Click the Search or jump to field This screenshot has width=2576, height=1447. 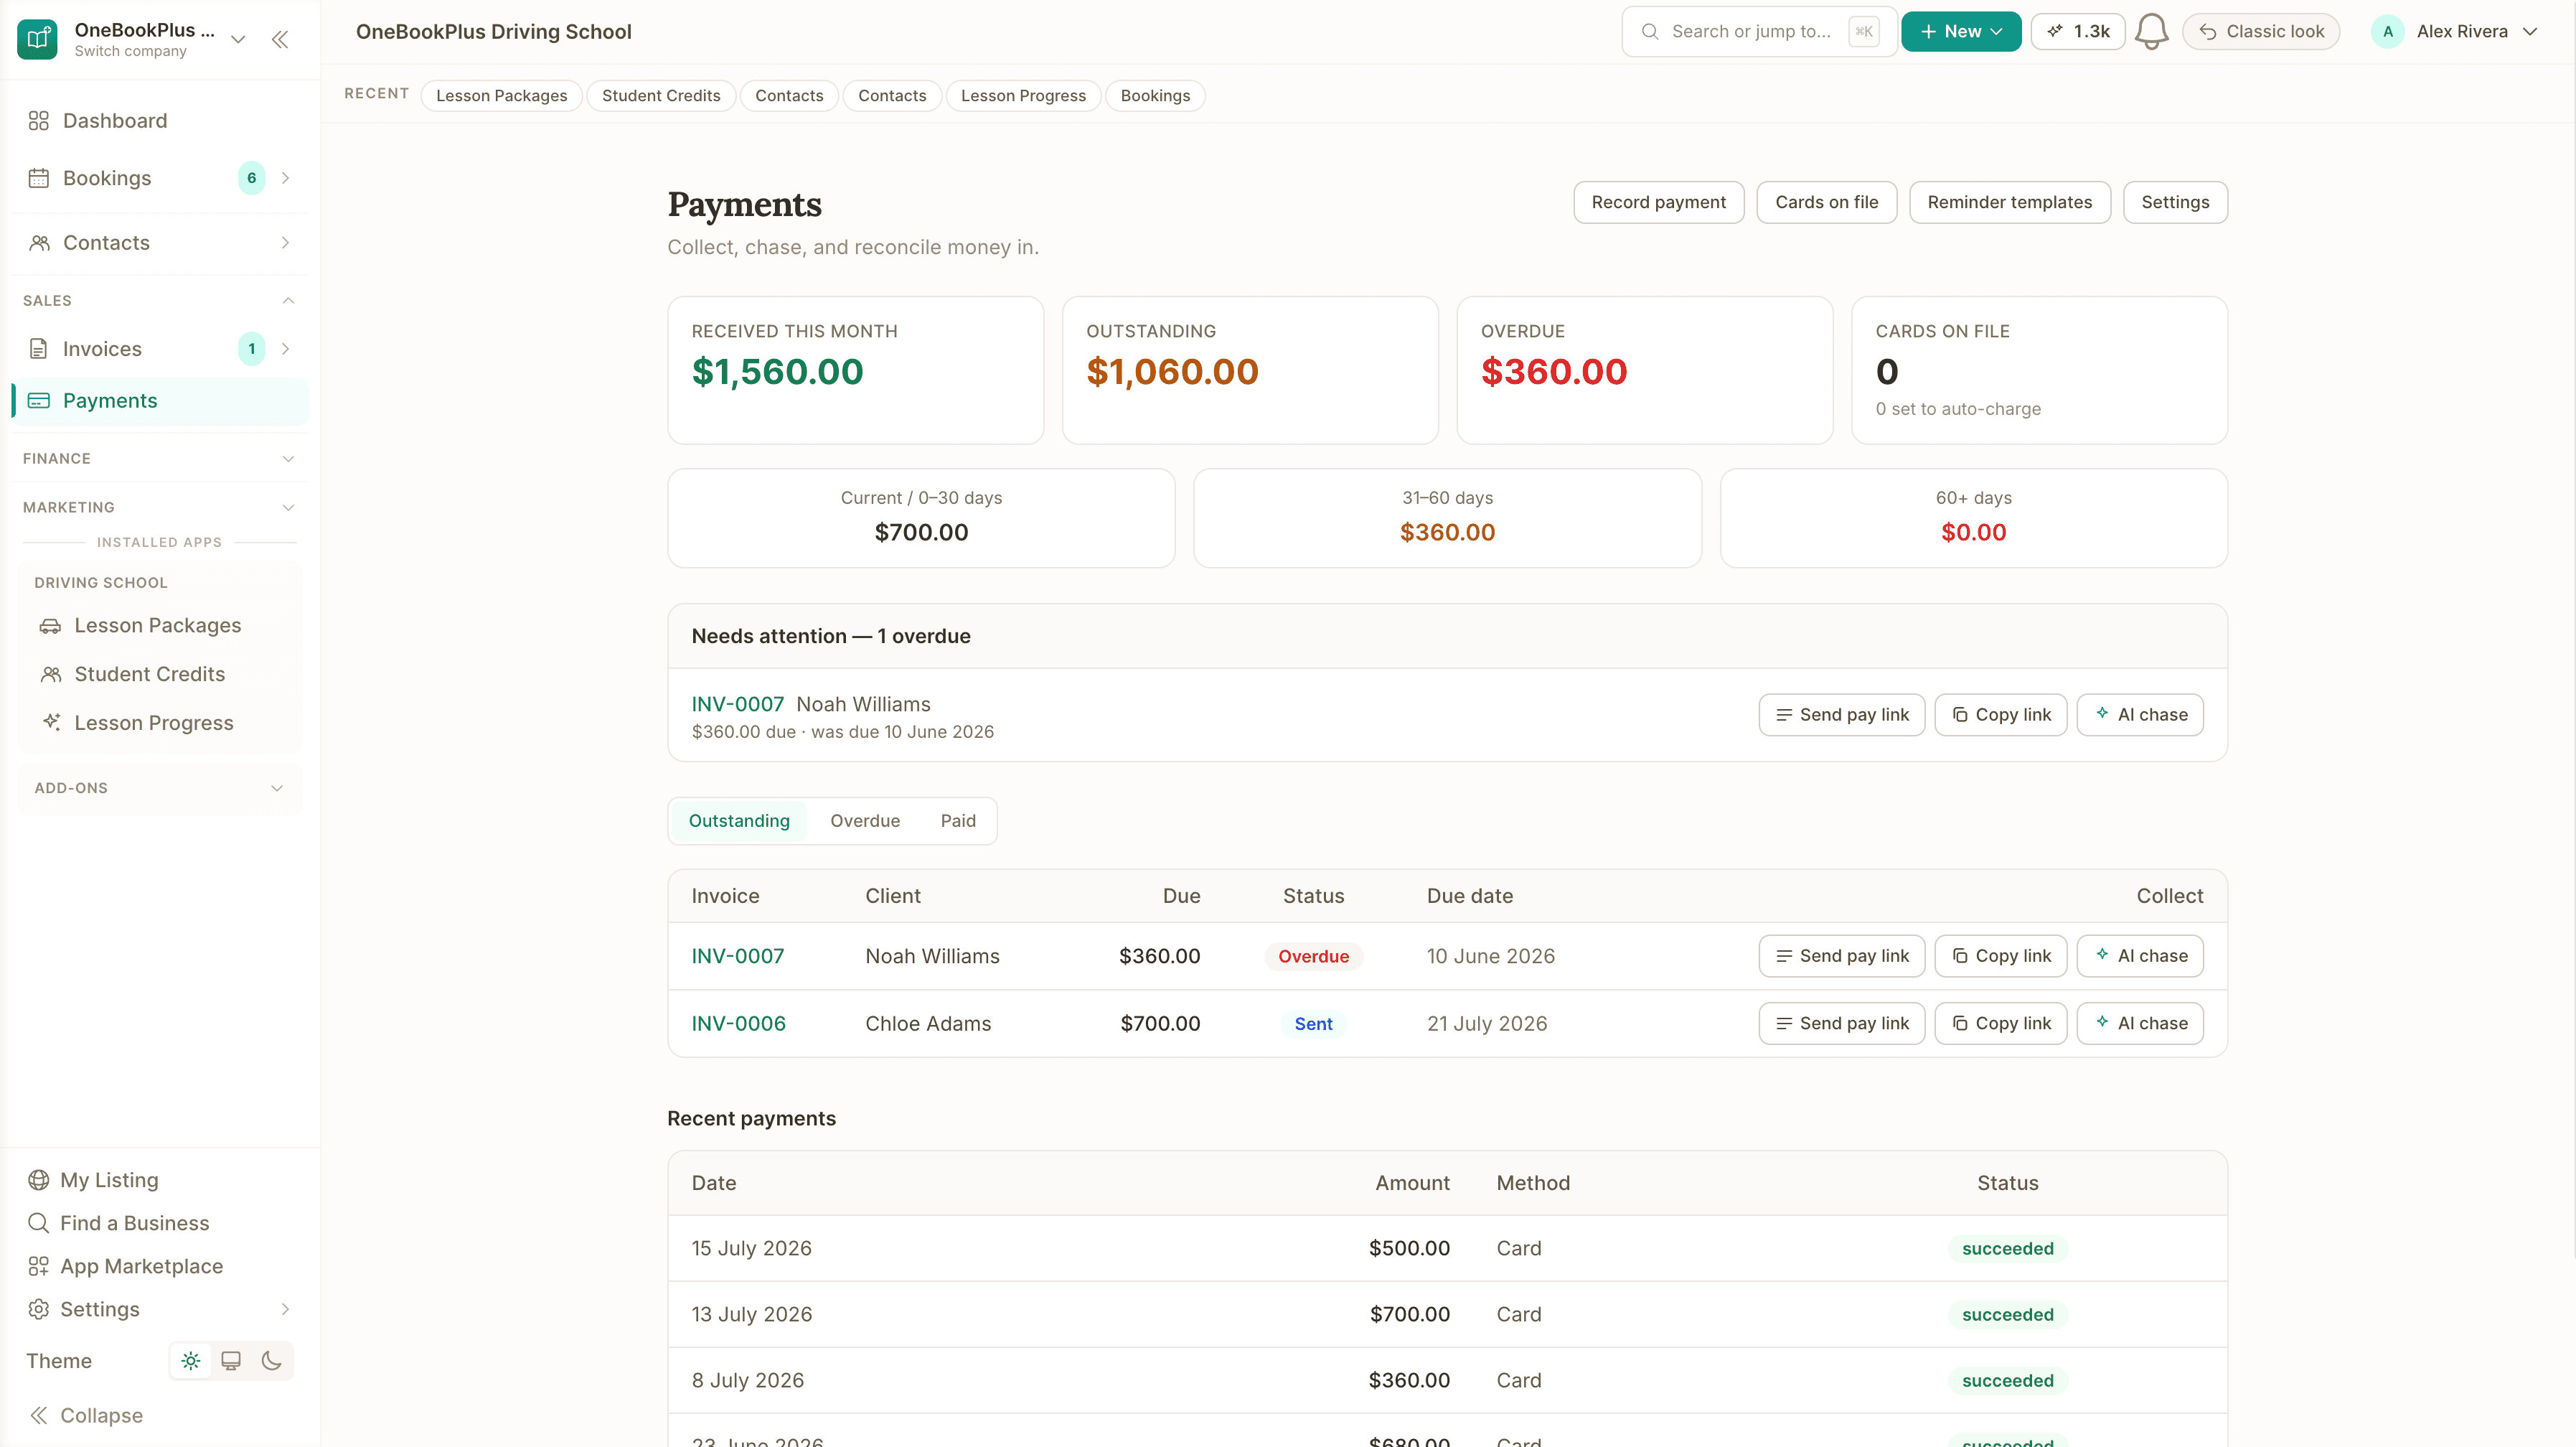1759,32
